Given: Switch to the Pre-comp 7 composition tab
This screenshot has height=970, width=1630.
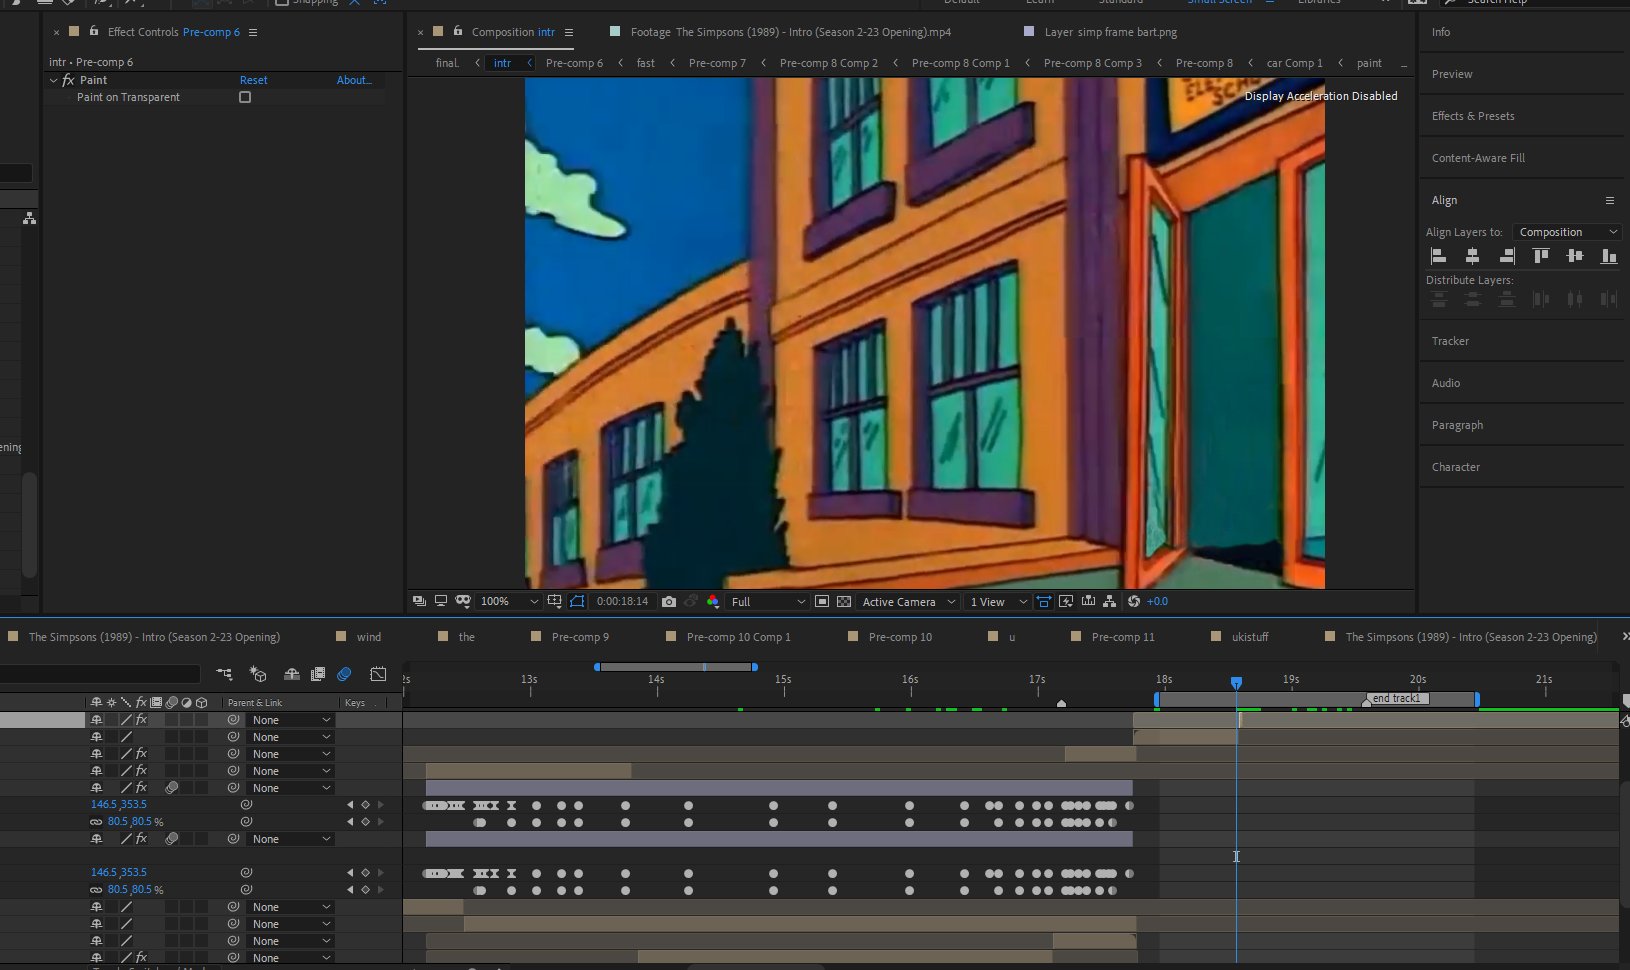Looking at the screenshot, I should pos(716,62).
